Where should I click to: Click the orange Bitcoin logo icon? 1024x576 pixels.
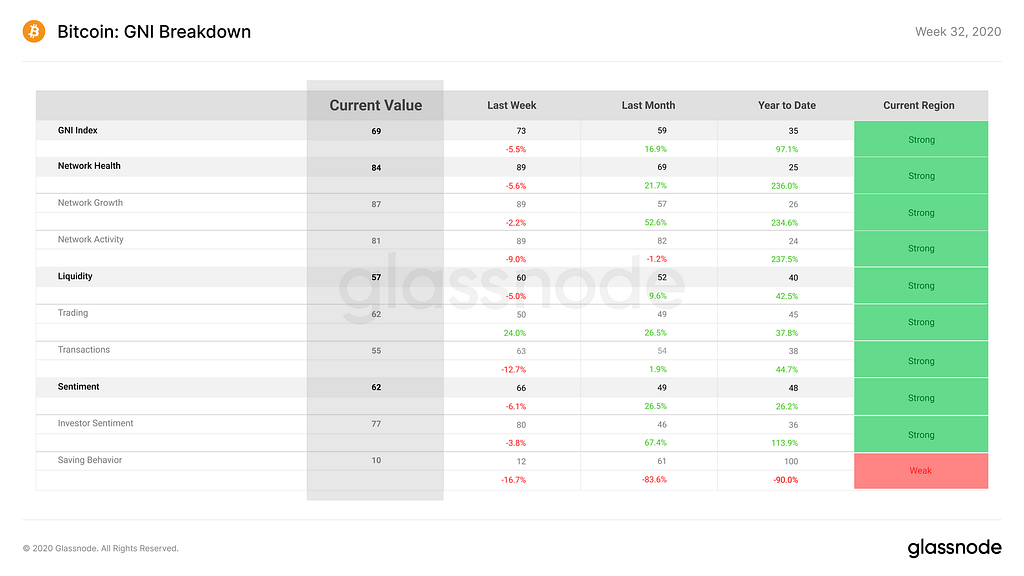click(34, 32)
